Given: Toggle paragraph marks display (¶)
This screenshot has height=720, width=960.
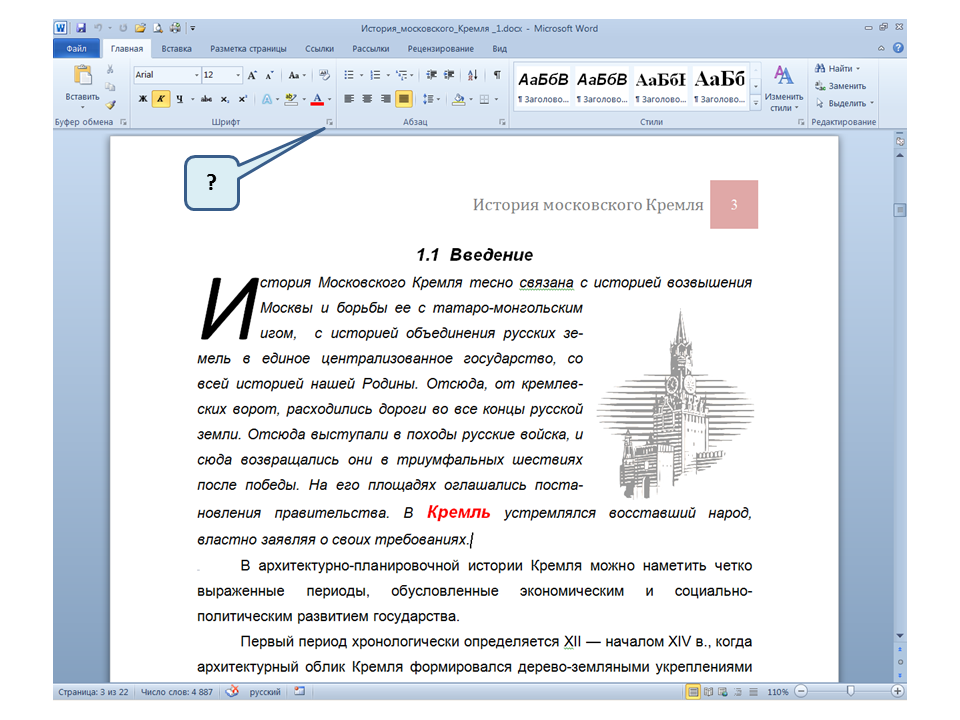Looking at the screenshot, I should (x=497, y=75).
